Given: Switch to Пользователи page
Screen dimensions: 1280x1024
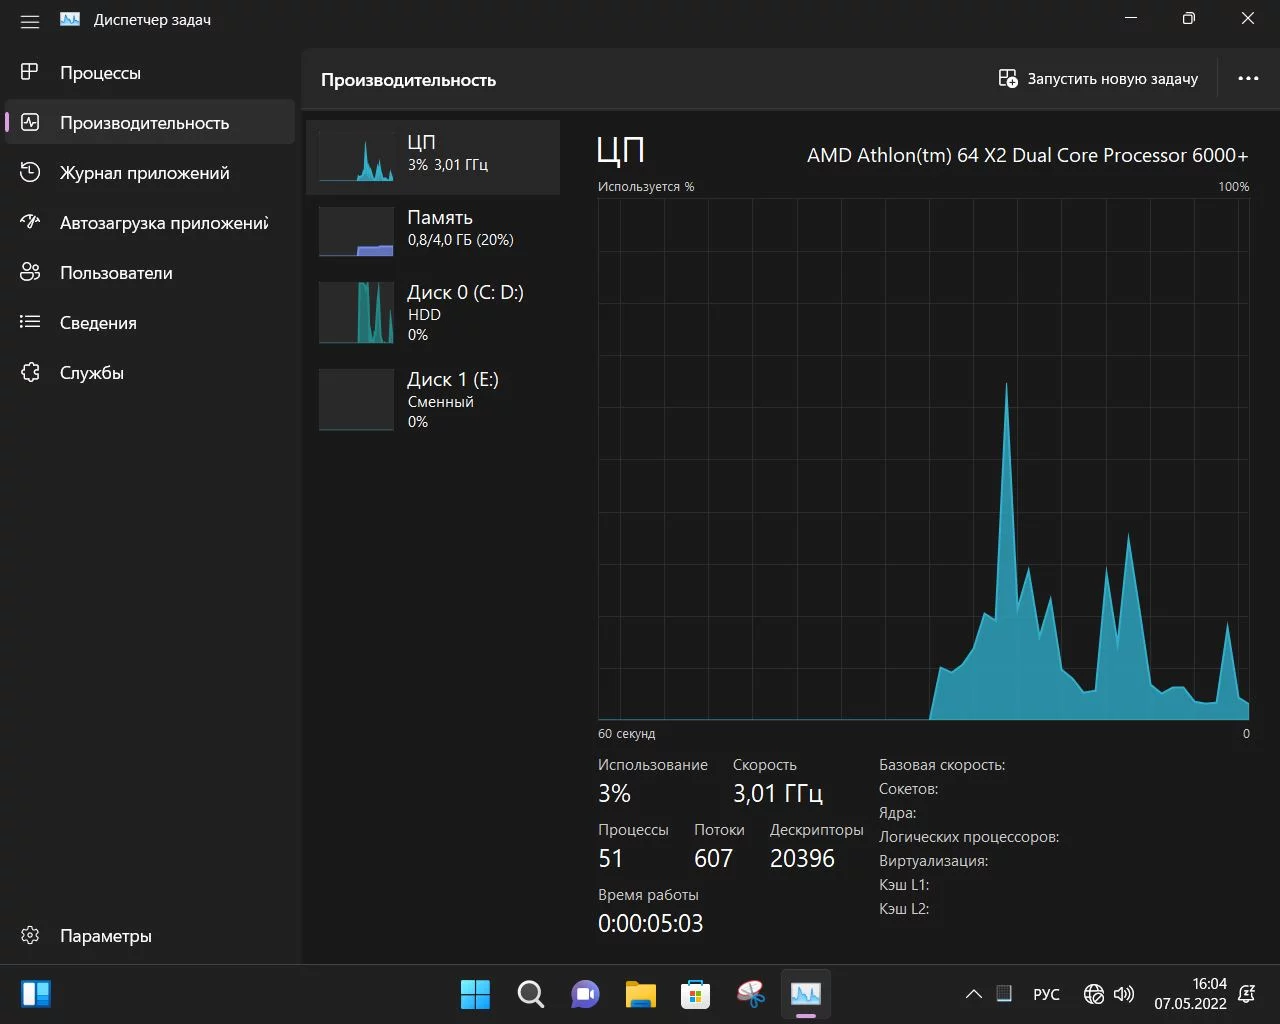Looking at the screenshot, I should click(x=150, y=272).
